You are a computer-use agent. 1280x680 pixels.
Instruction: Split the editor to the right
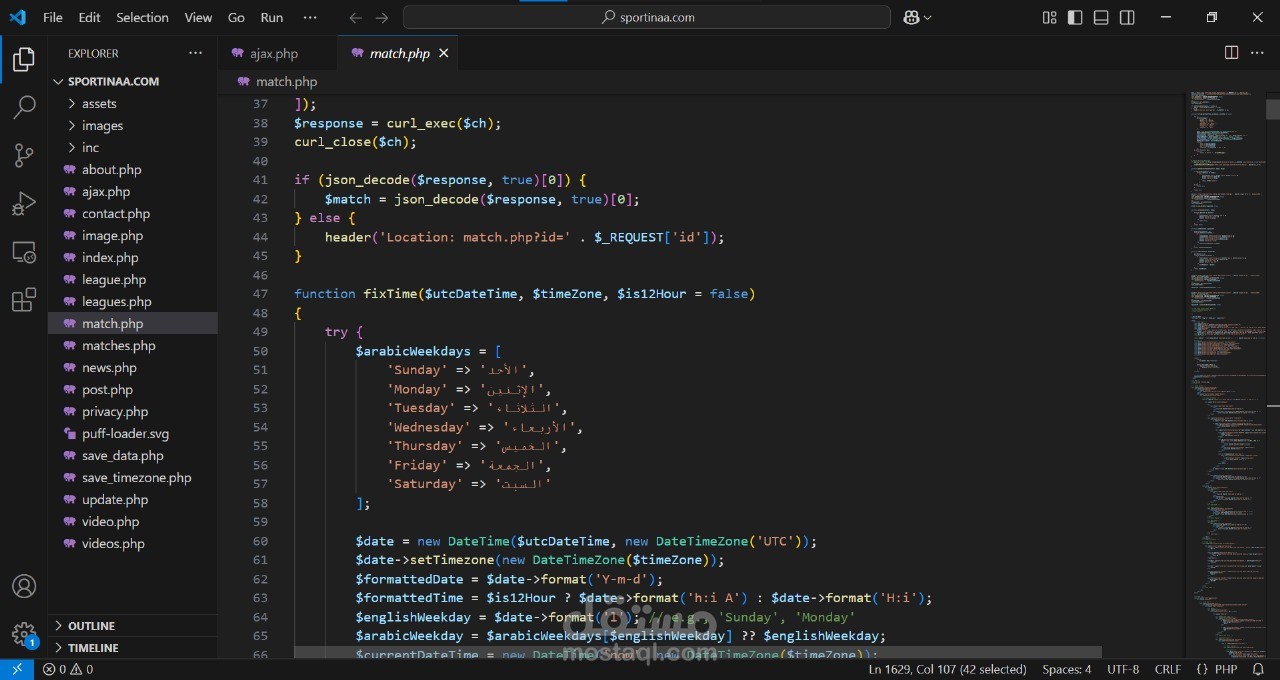point(1232,52)
